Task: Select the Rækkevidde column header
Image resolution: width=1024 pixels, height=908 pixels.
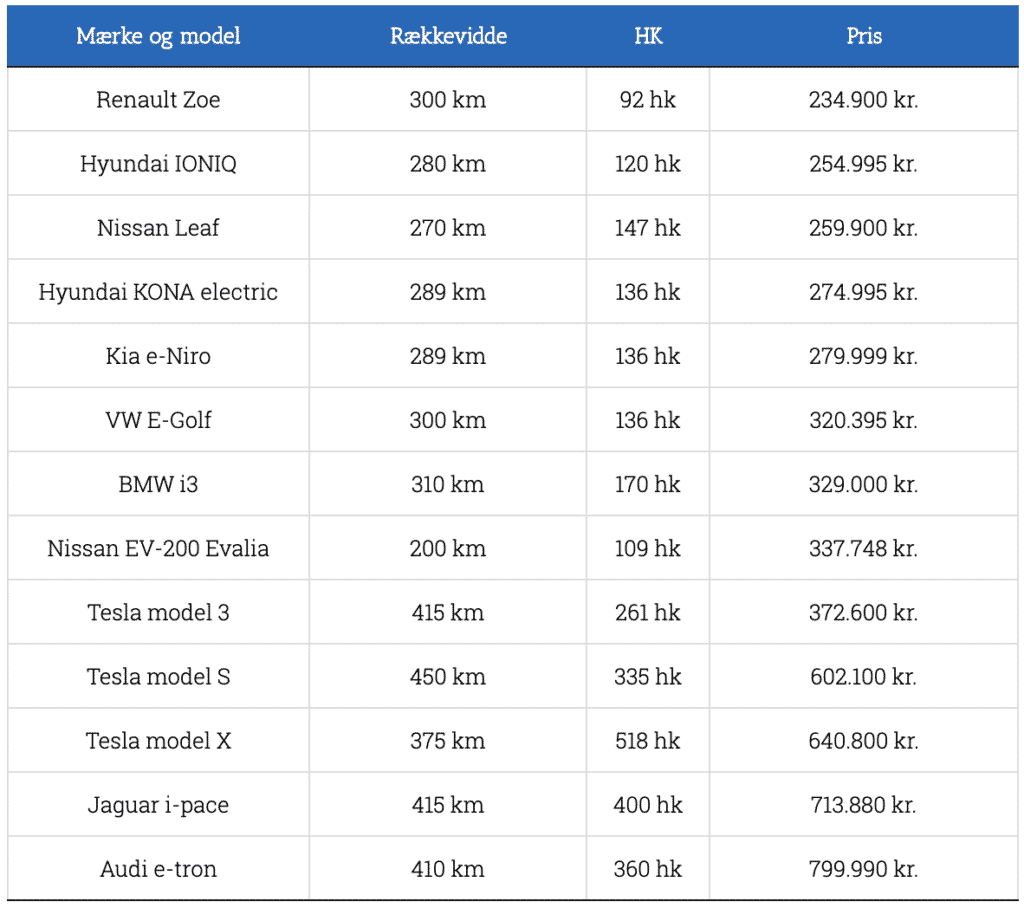Action: 448,36
